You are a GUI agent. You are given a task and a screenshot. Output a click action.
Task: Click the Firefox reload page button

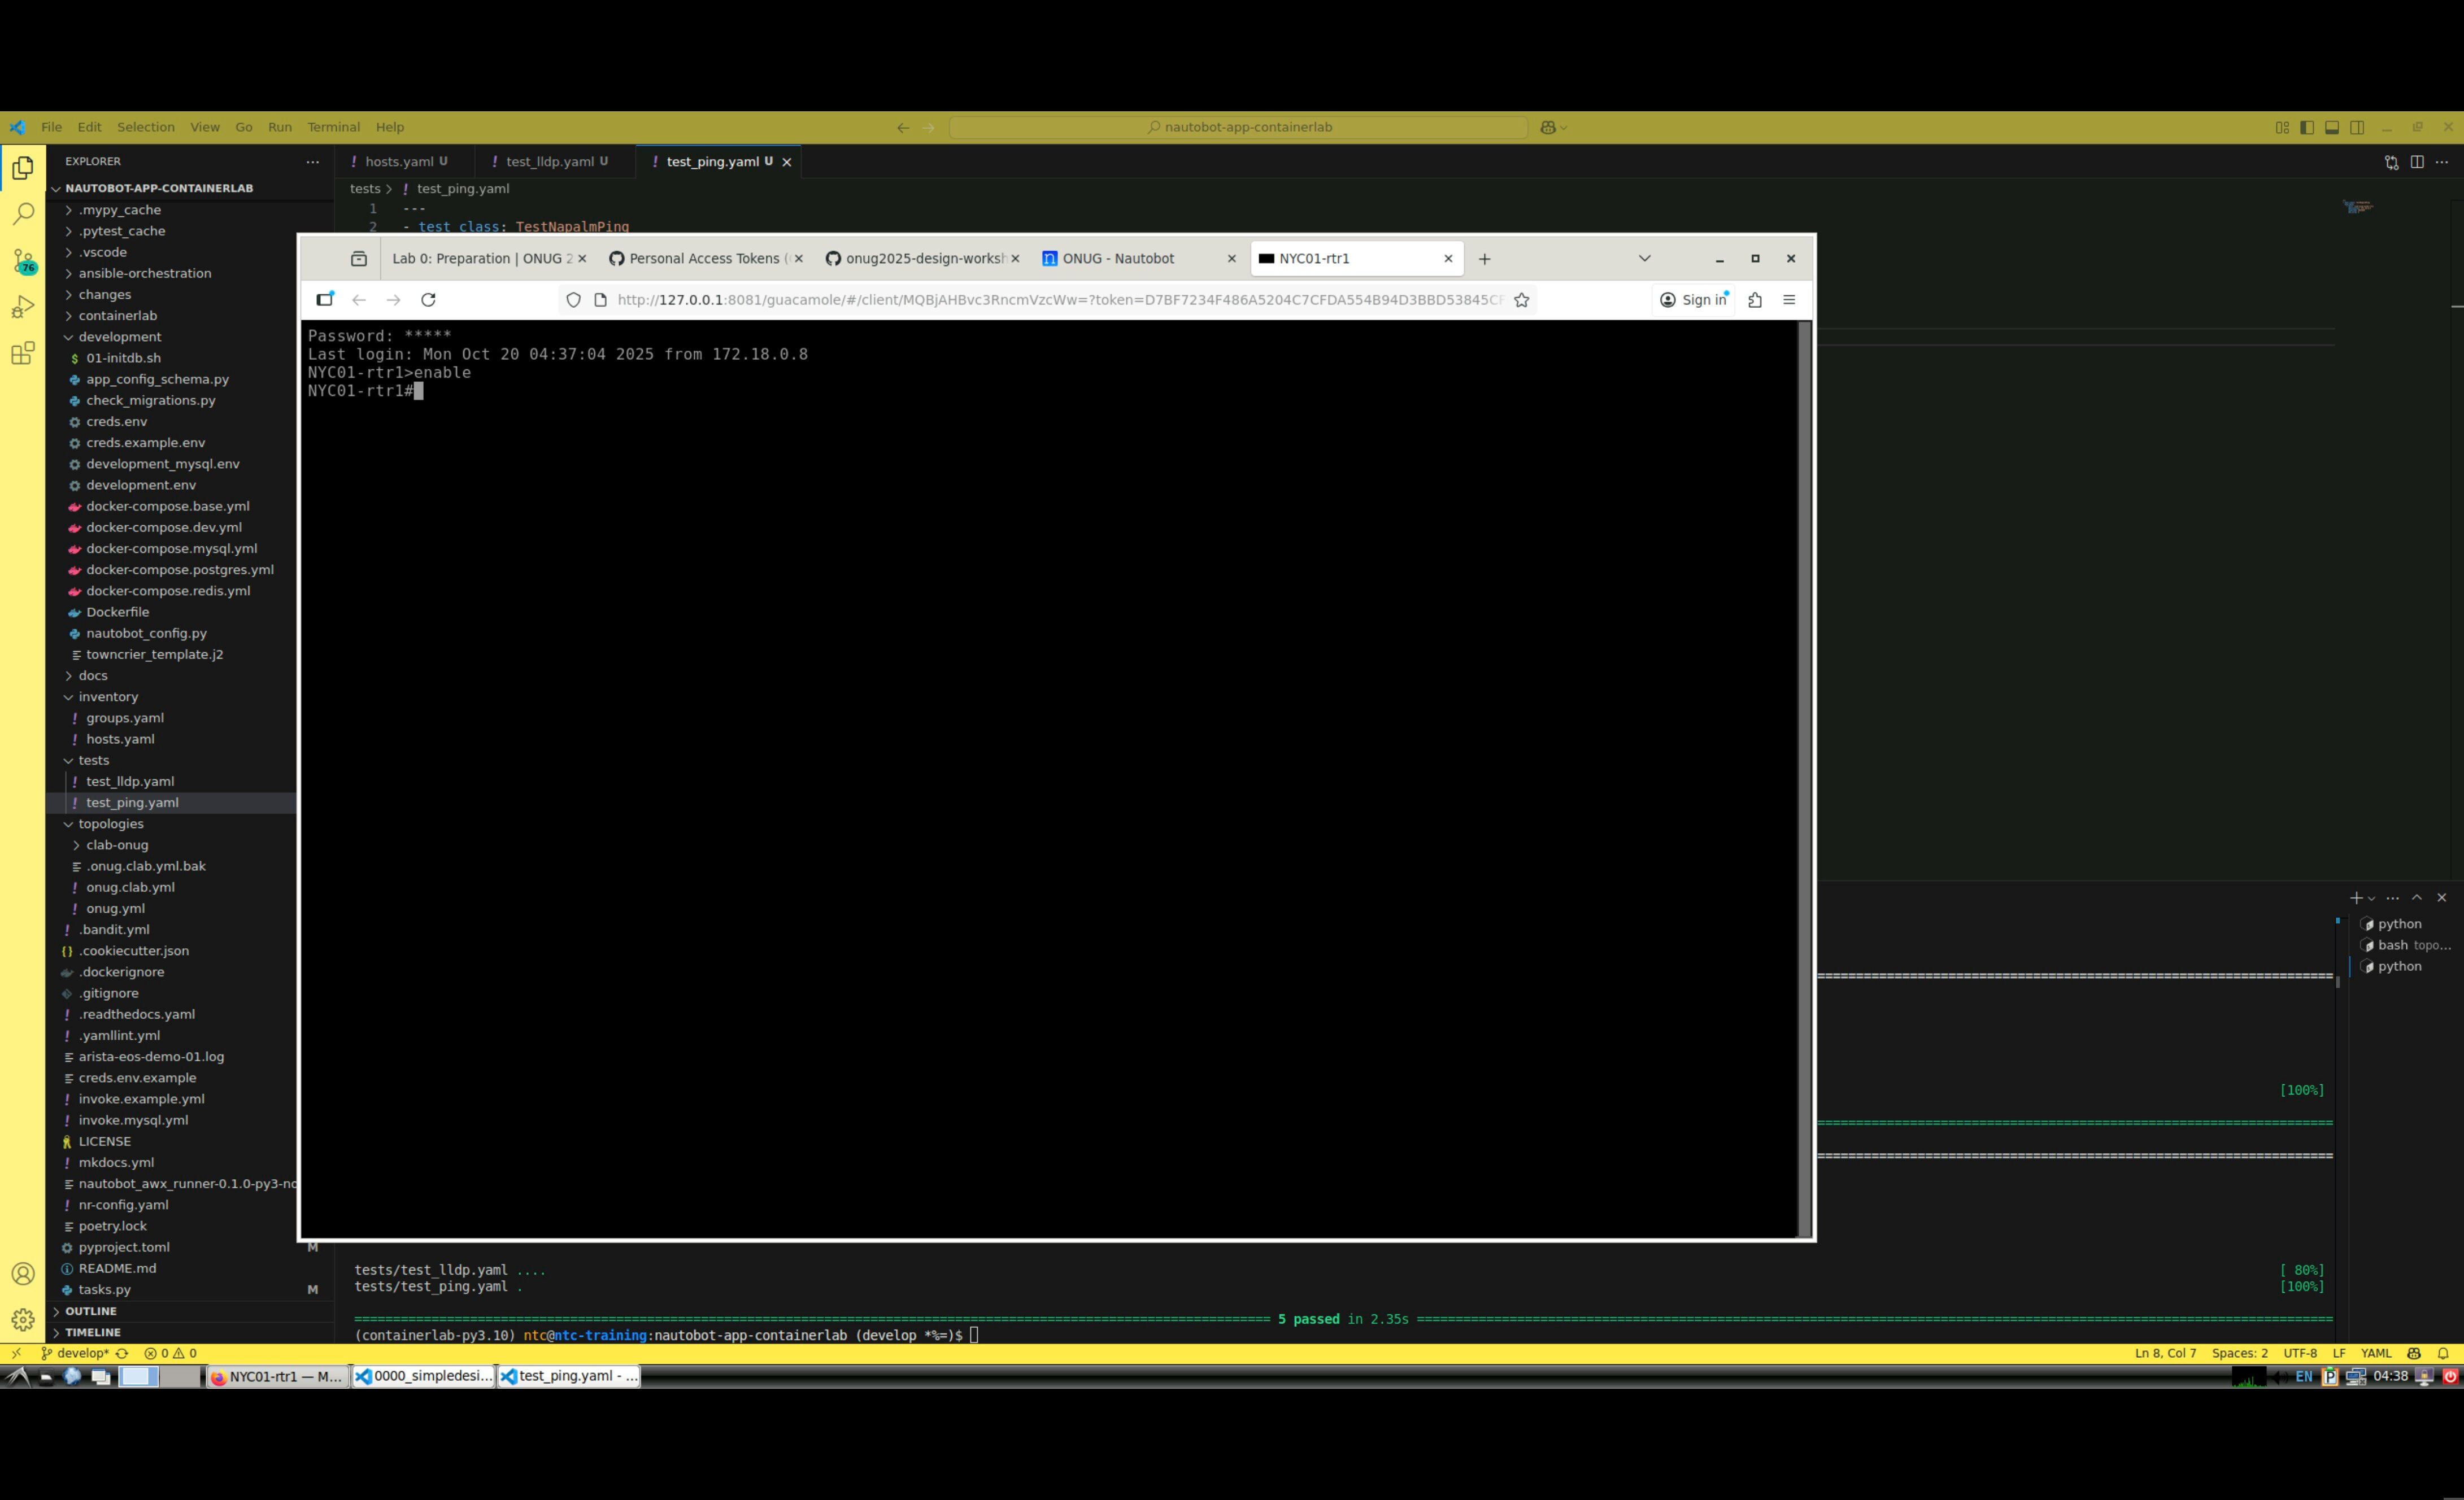[x=428, y=300]
